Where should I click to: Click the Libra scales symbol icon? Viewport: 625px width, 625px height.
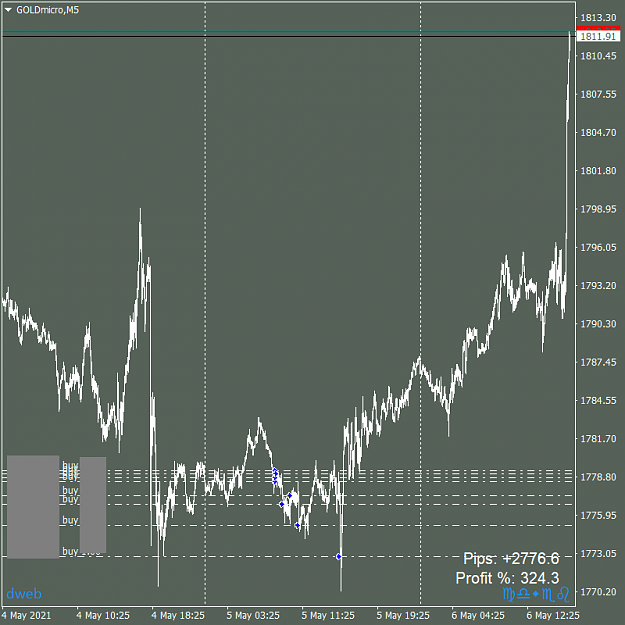pos(523,594)
